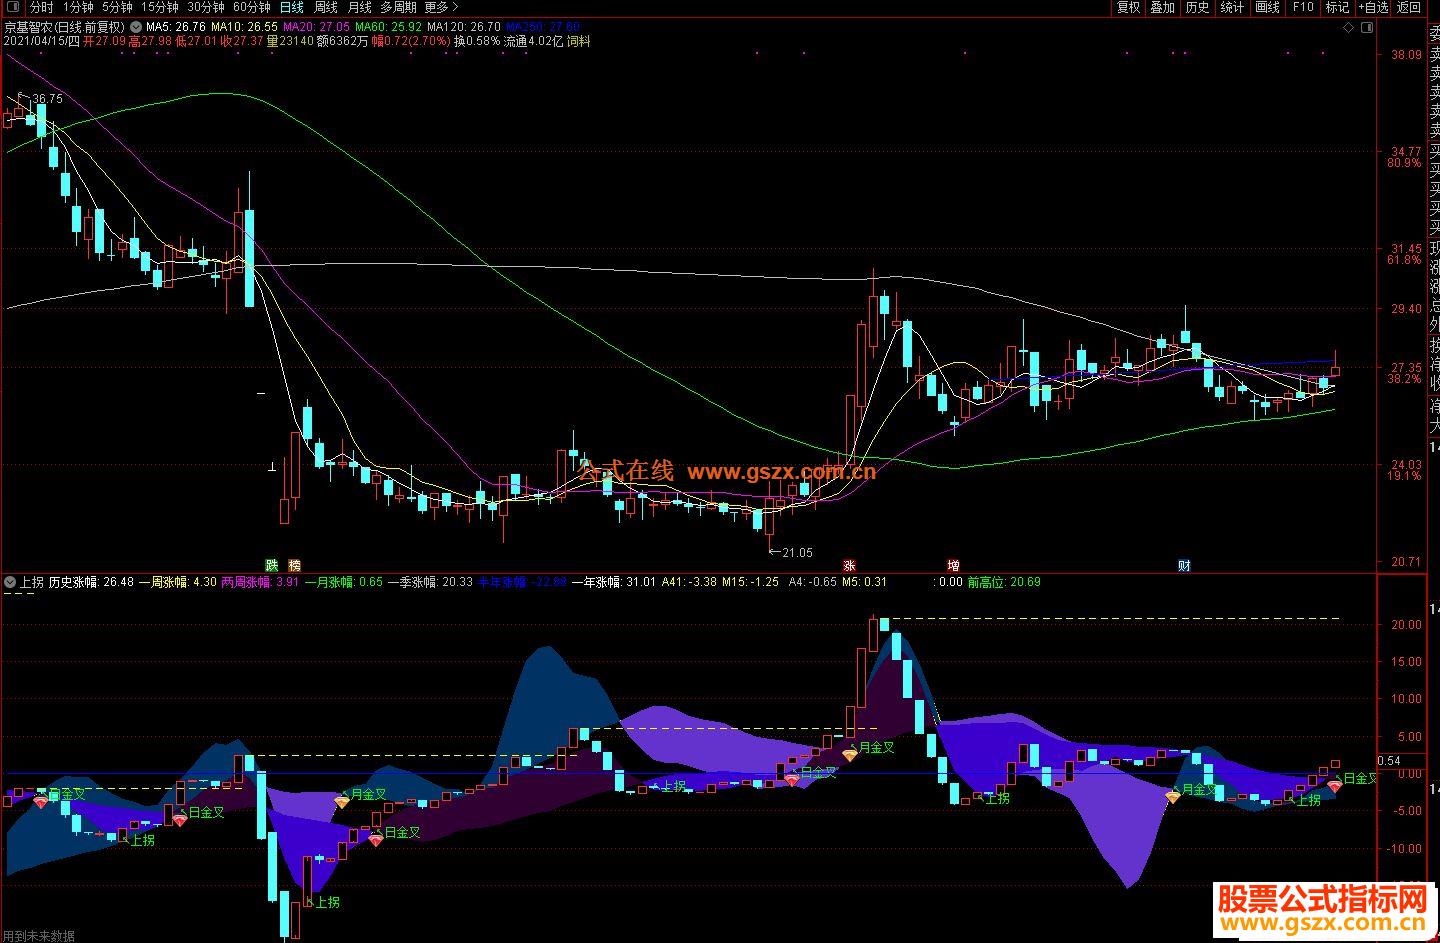Add stock via +自选 button
The image size is (1440, 943).
tap(1373, 7)
